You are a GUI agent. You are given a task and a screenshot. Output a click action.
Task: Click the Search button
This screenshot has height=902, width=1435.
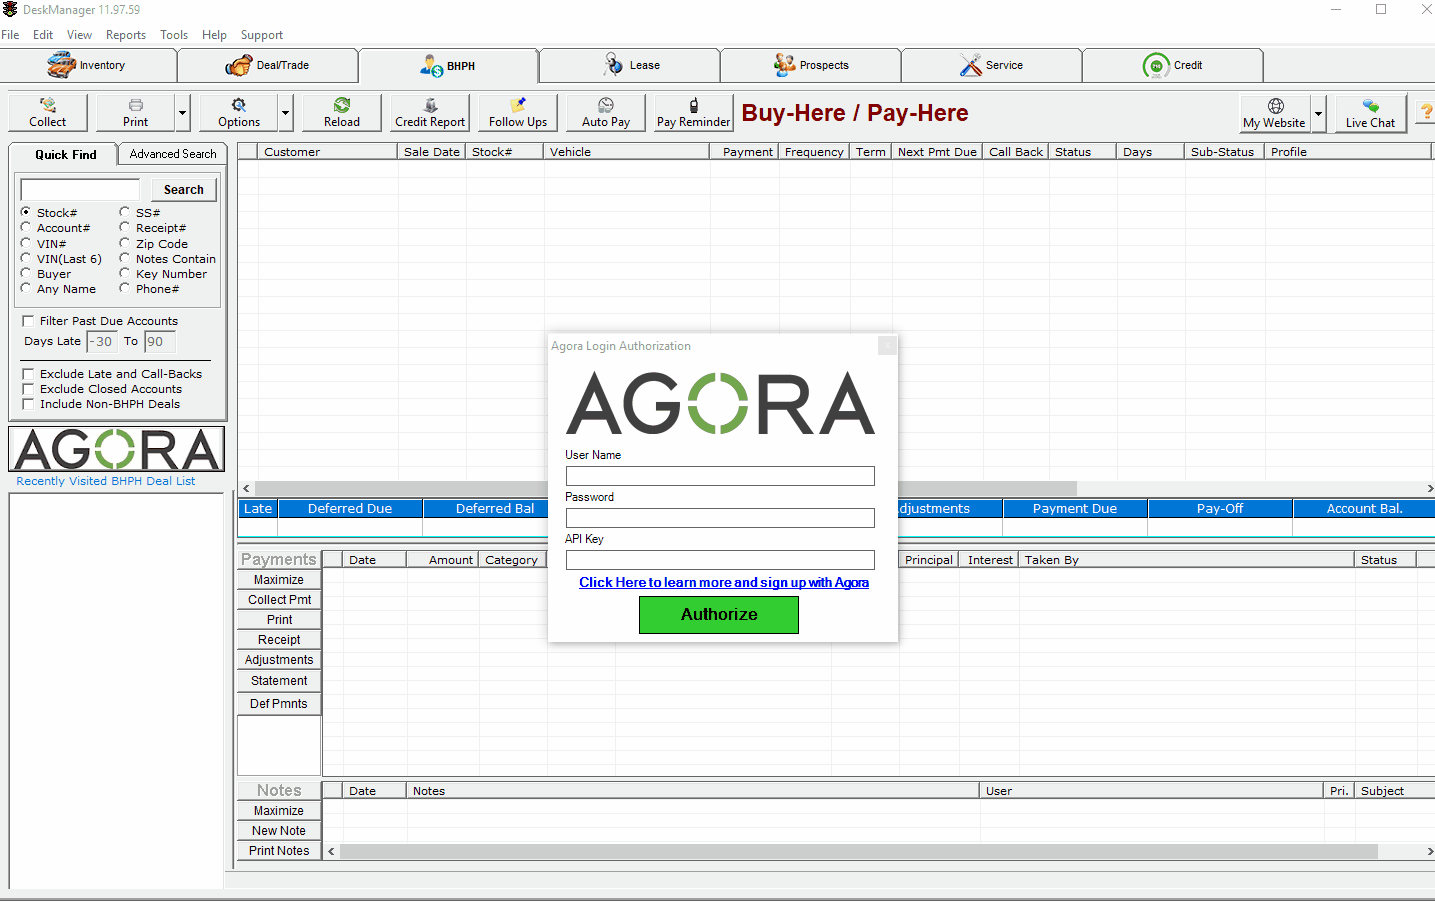[x=184, y=190]
